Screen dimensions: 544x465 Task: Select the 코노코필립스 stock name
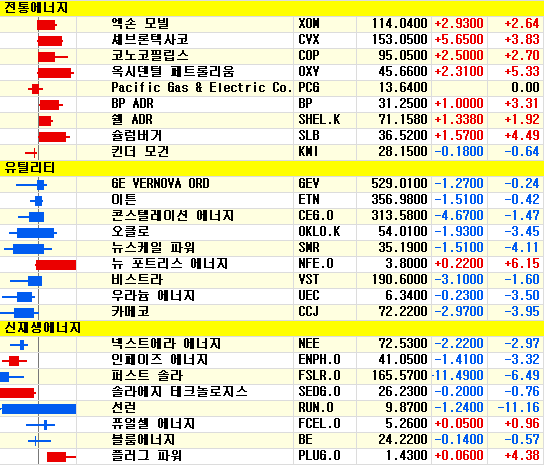point(150,56)
